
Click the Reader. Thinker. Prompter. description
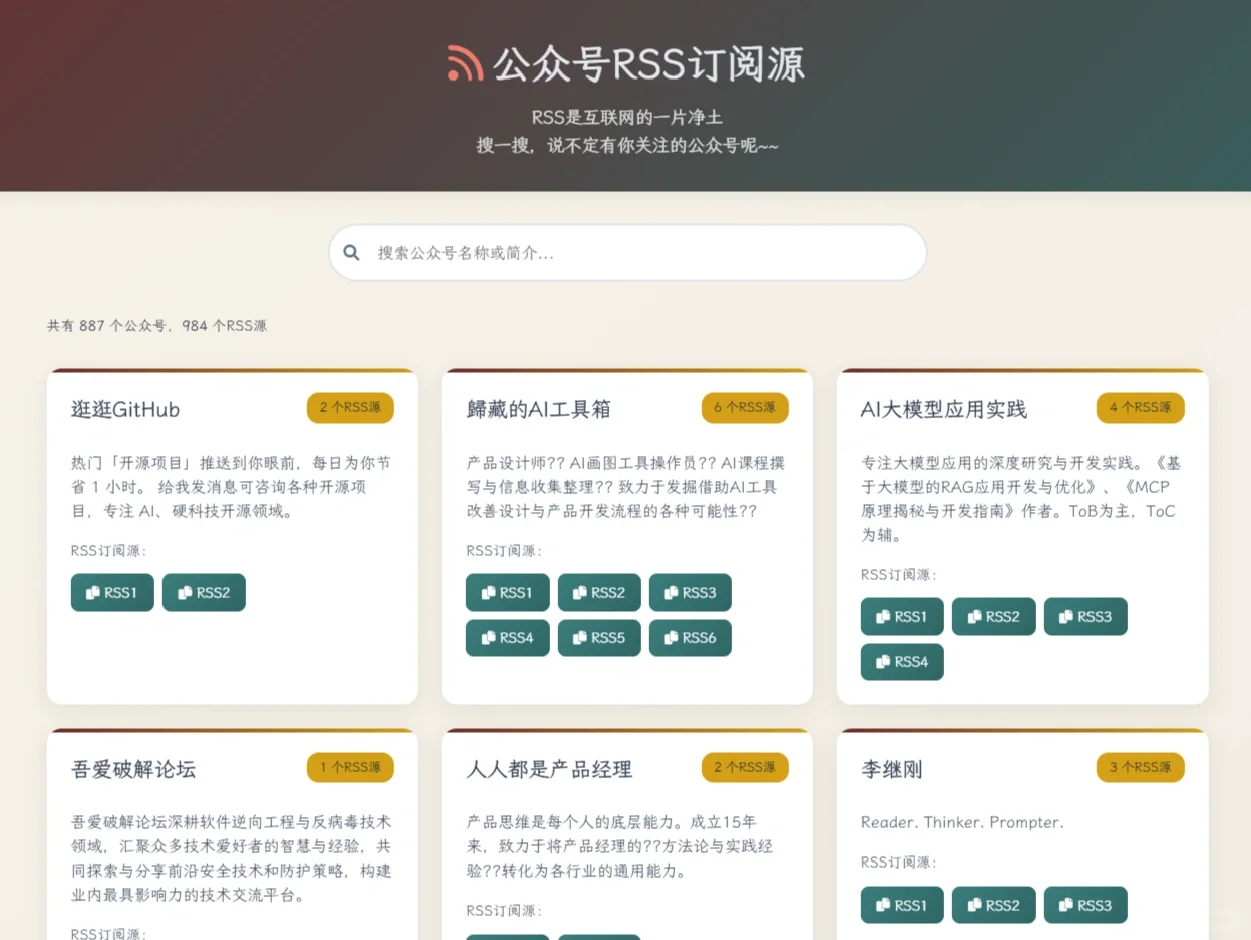click(962, 822)
